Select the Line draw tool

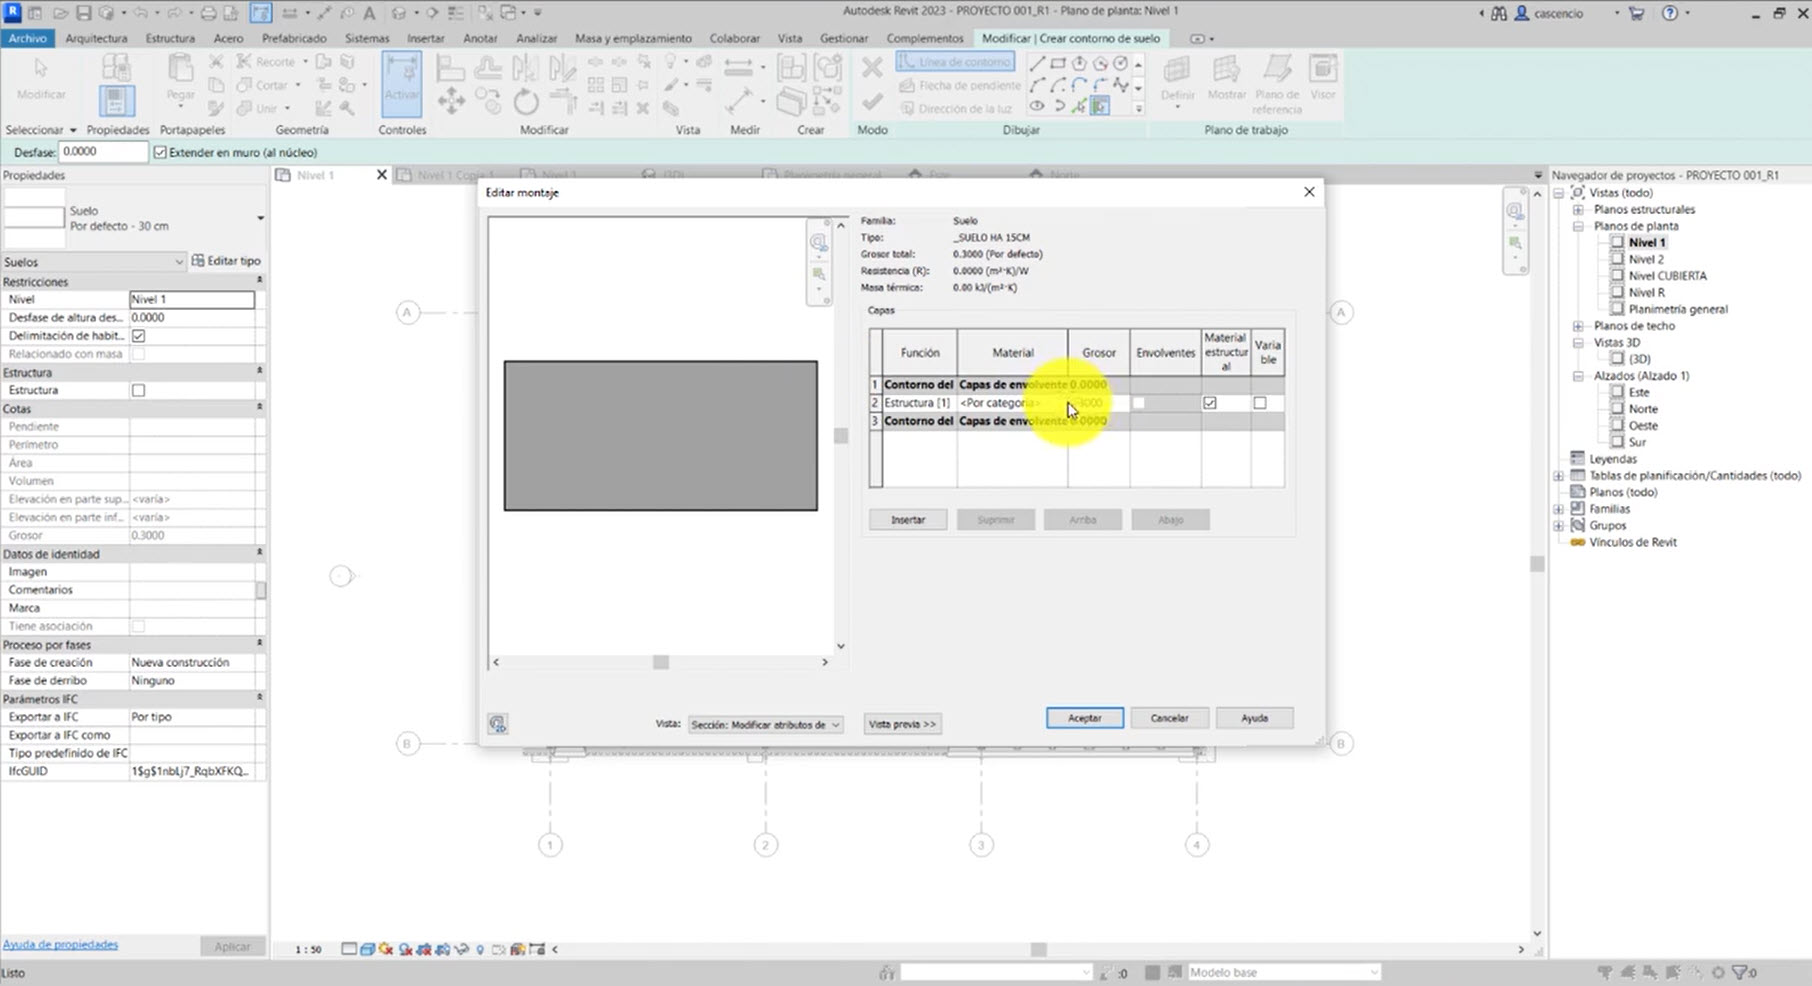[1037, 63]
